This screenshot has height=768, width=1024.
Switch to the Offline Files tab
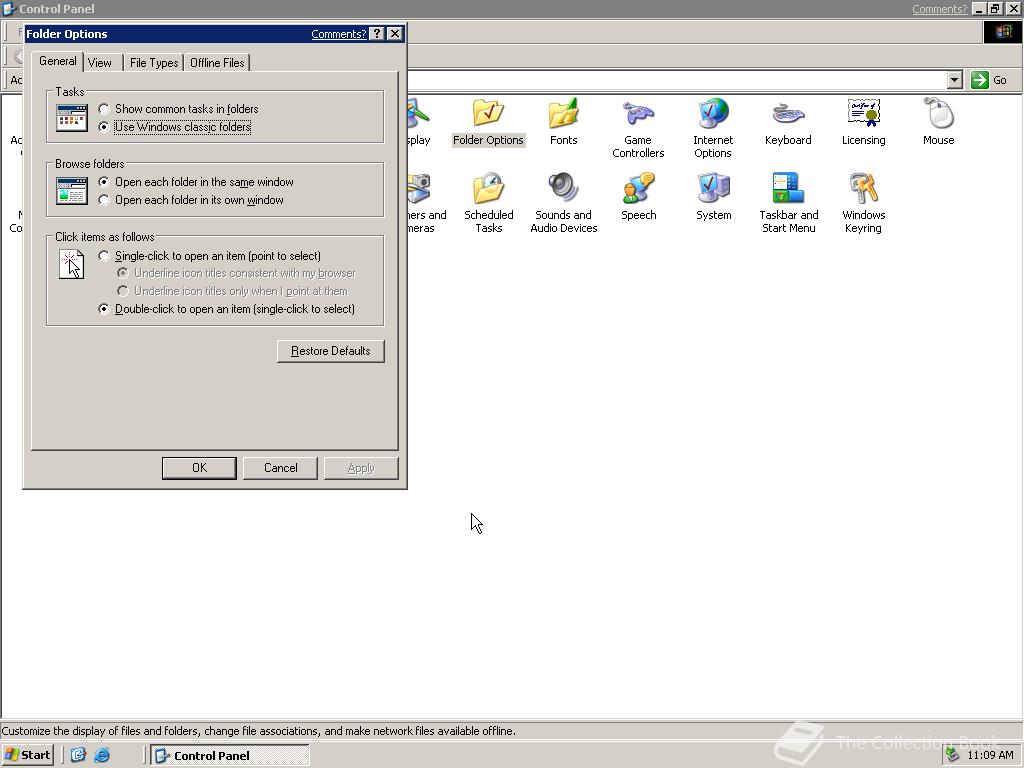[x=217, y=63]
